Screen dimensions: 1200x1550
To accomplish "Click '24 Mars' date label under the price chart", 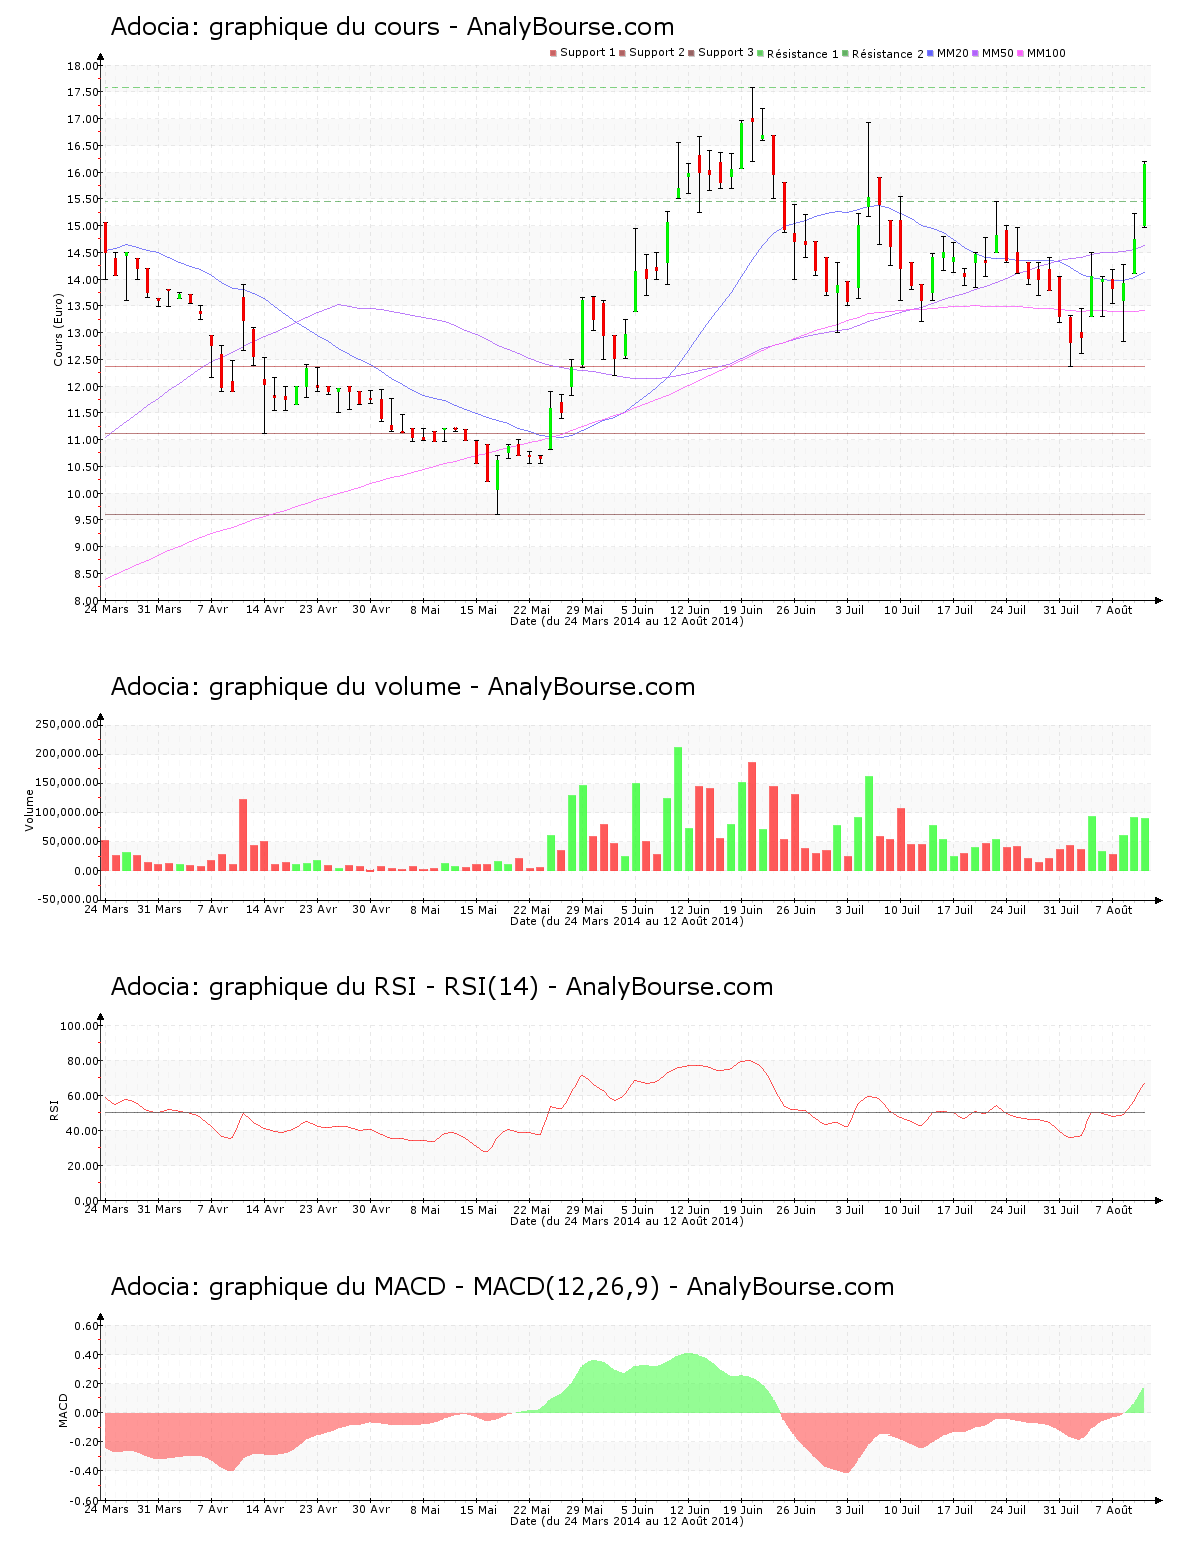I will [x=106, y=610].
